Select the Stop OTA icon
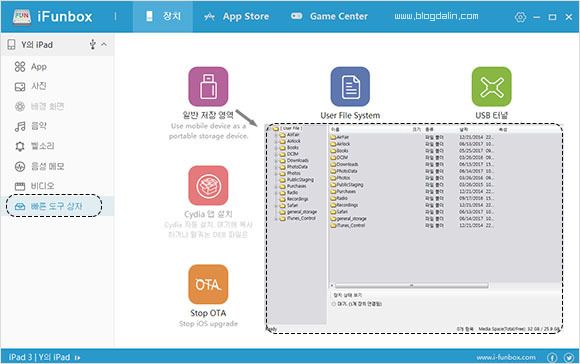 208,284
